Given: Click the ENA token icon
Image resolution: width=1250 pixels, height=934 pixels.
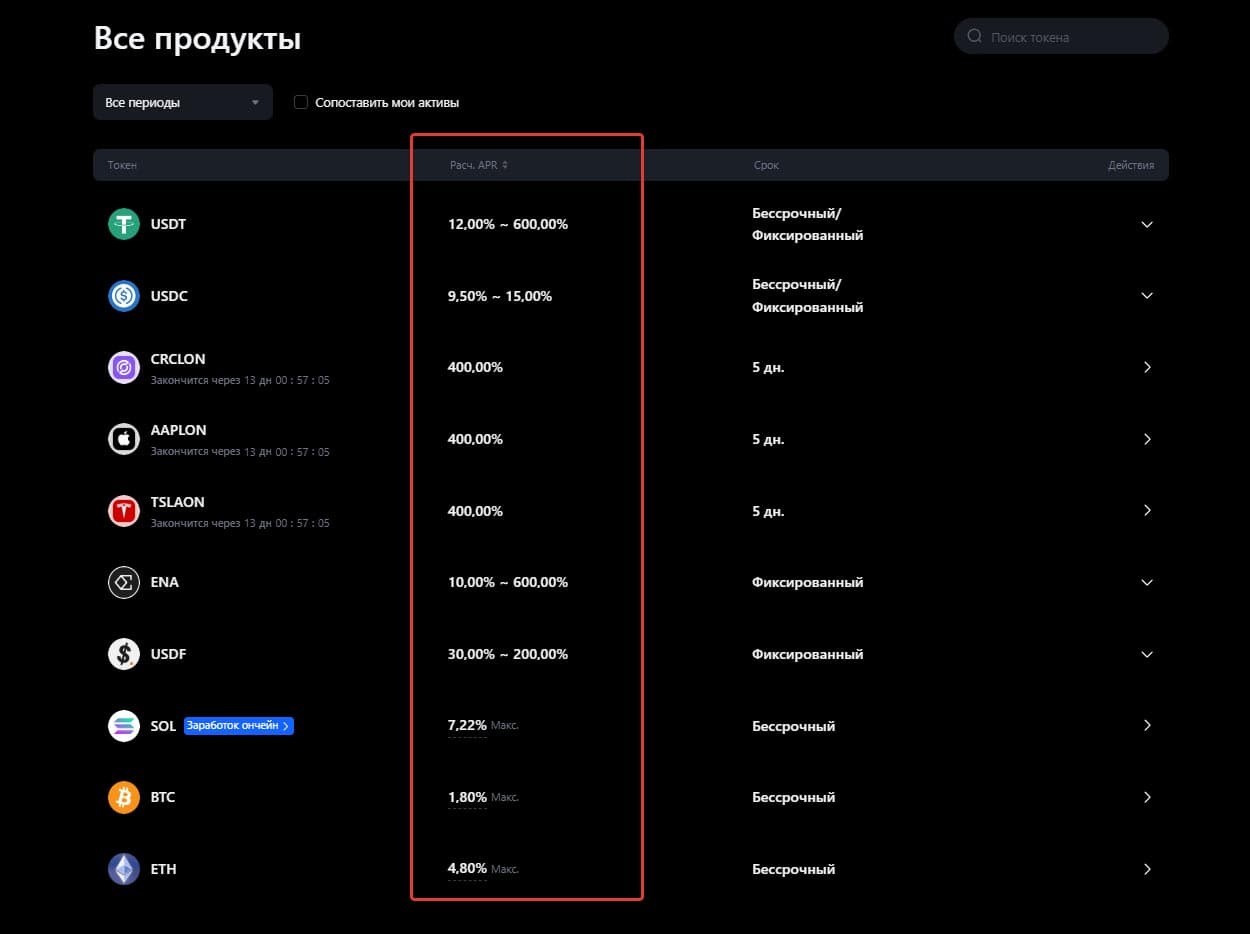Looking at the screenshot, I should 124,582.
